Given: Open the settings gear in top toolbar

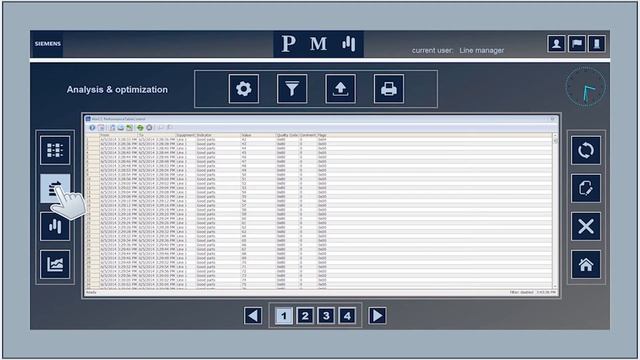Looking at the screenshot, I should tap(244, 89).
